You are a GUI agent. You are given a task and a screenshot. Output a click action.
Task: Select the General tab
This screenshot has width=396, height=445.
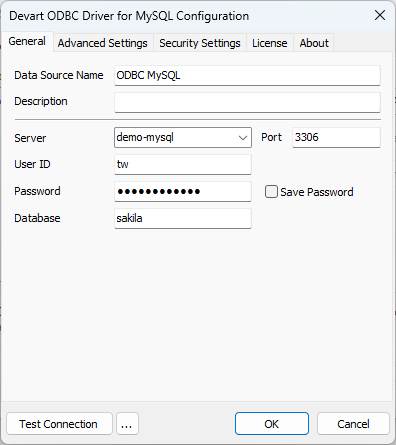pyautogui.click(x=27, y=41)
